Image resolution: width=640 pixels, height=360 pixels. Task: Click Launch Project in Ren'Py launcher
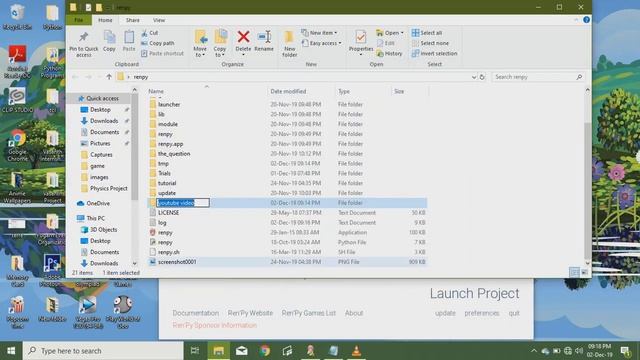[x=474, y=293]
